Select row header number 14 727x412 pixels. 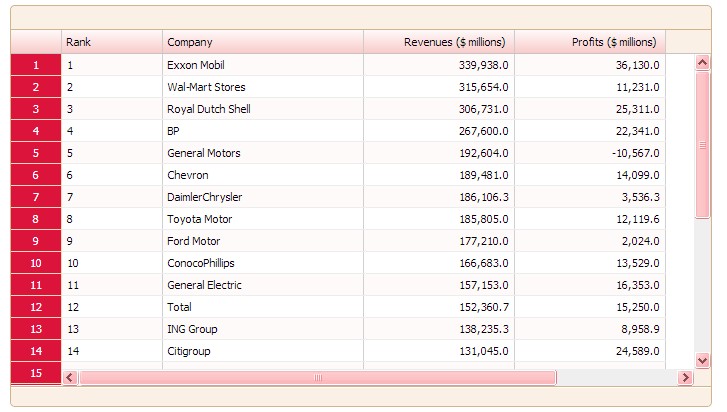pos(36,351)
